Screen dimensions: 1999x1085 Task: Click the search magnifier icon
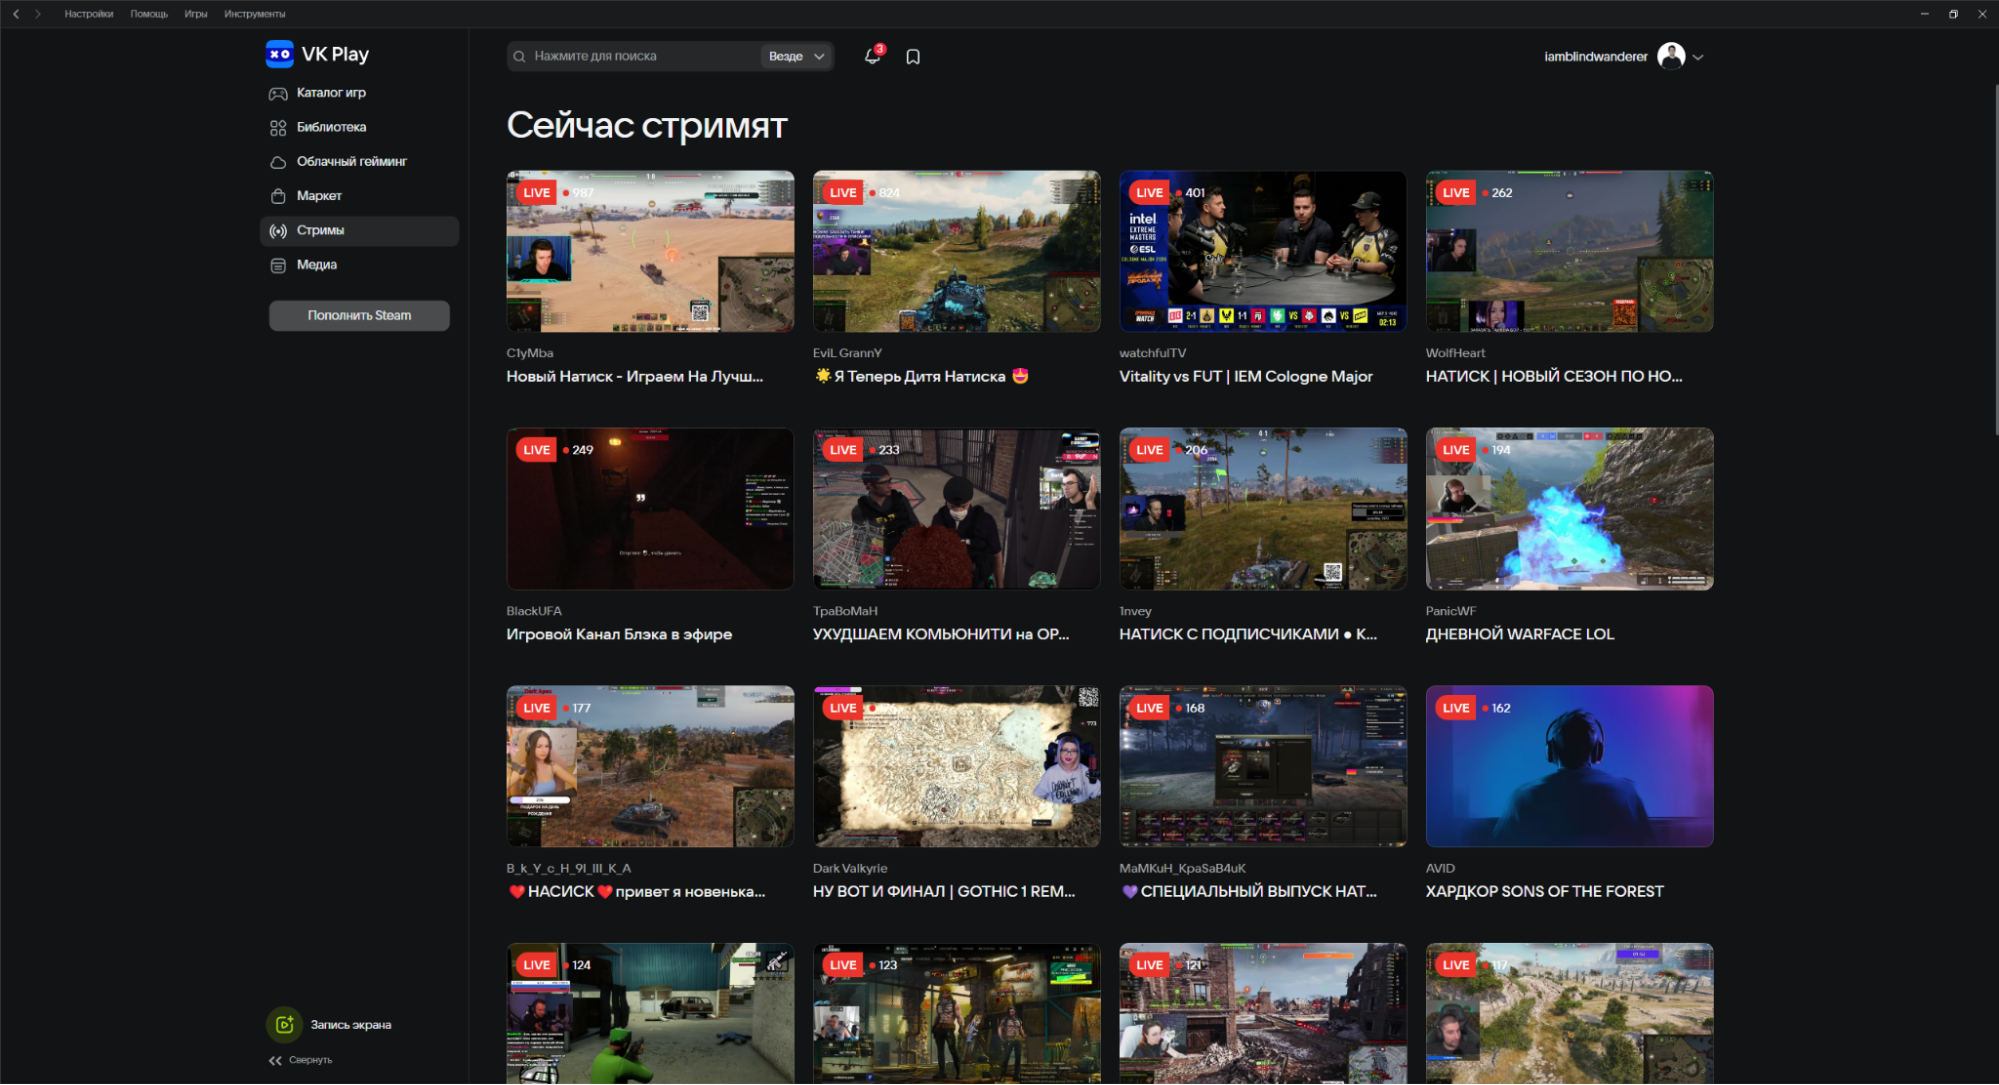[x=519, y=57]
